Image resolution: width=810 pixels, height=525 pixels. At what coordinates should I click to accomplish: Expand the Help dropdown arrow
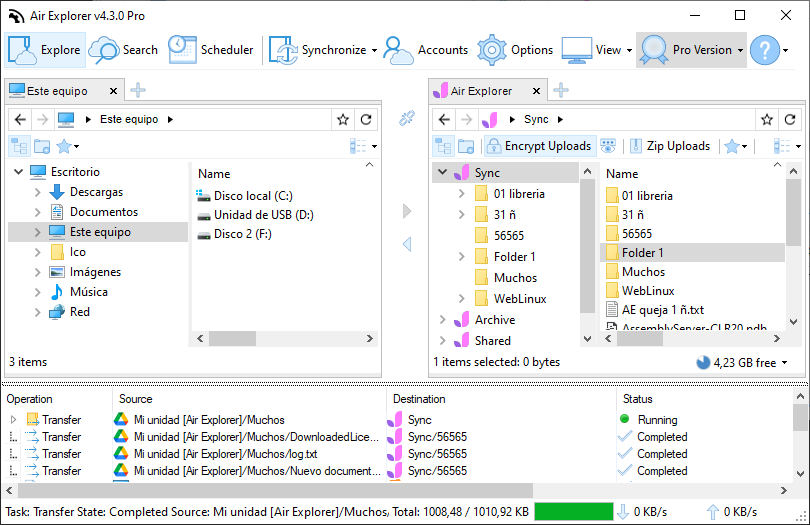[786, 51]
